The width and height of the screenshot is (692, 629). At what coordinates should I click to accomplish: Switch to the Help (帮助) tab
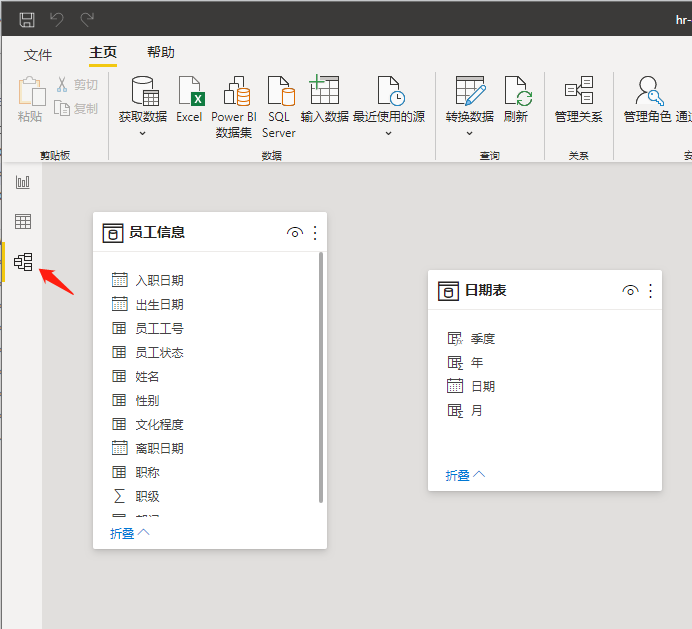(x=160, y=53)
